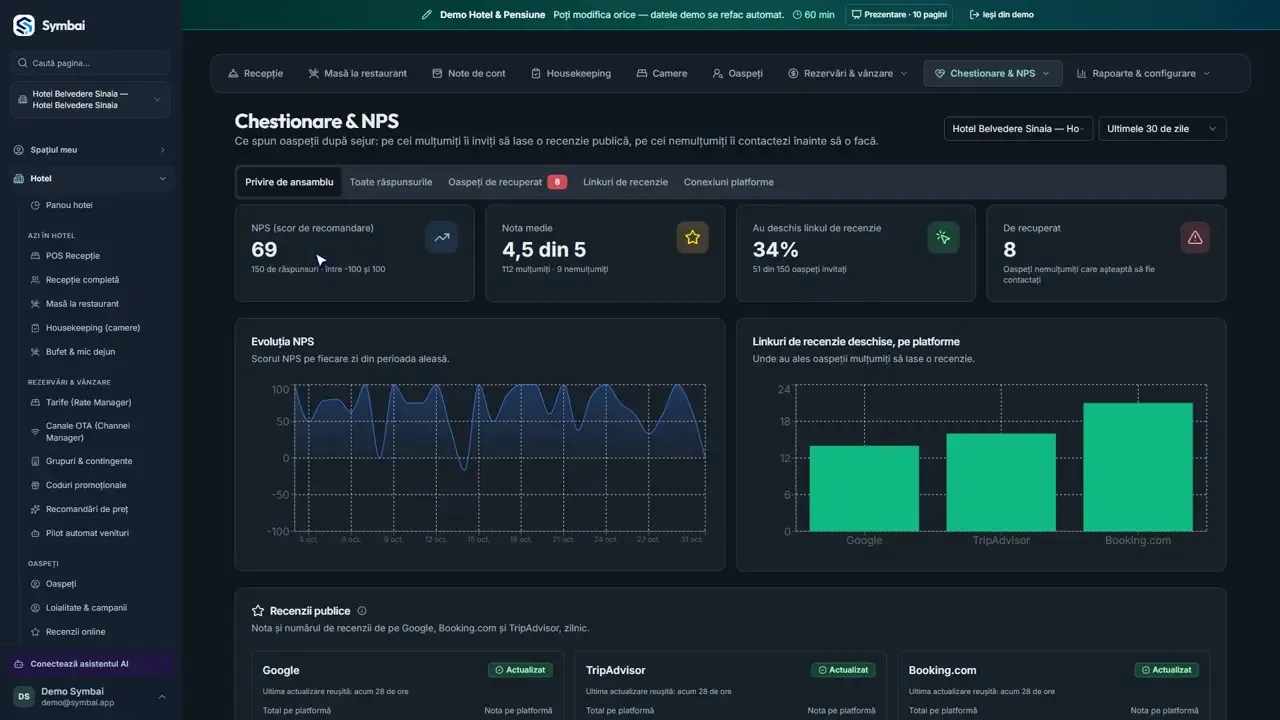Viewport: 1280px width, 720px height.
Task: Expand the Demo Symbai account menu
Action: tap(91, 697)
